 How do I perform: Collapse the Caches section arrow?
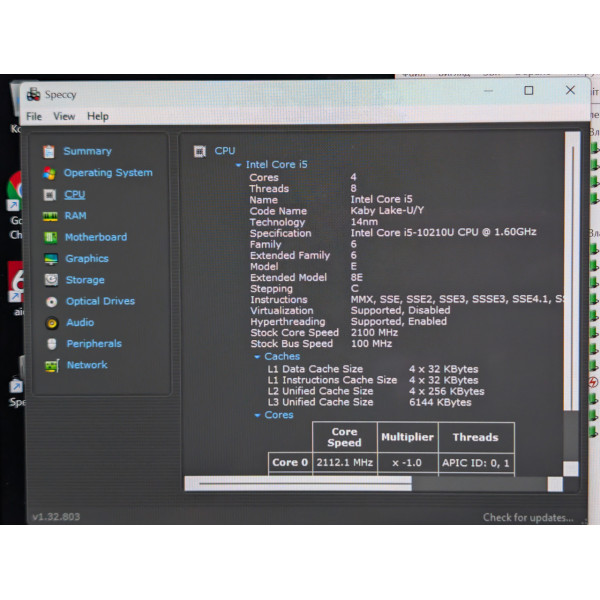tap(257, 357)
